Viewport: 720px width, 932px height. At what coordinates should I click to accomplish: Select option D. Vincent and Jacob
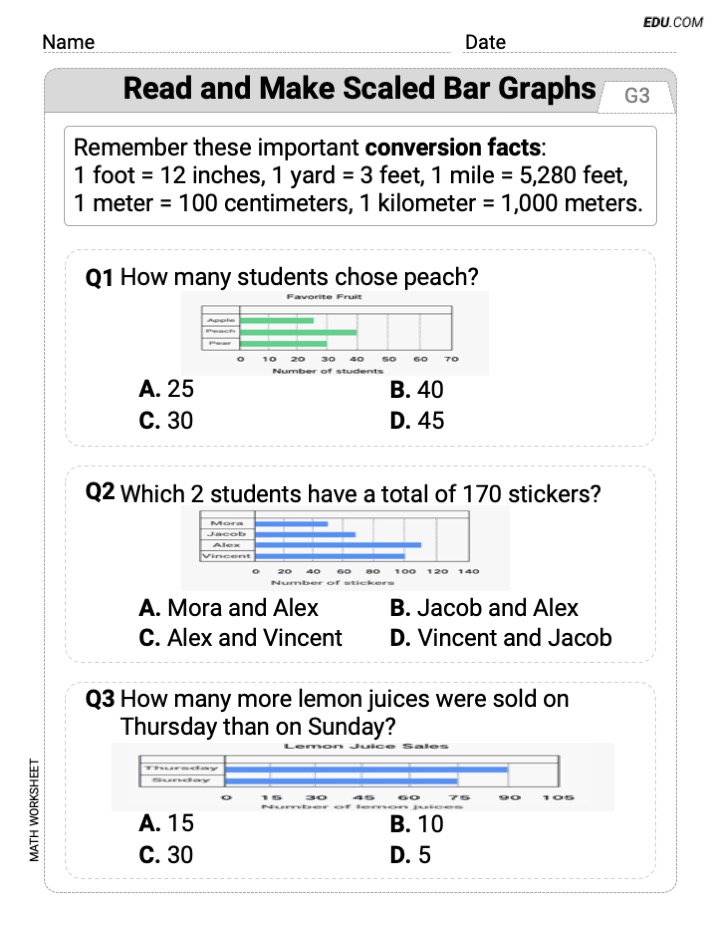click(x=501, y=638)
